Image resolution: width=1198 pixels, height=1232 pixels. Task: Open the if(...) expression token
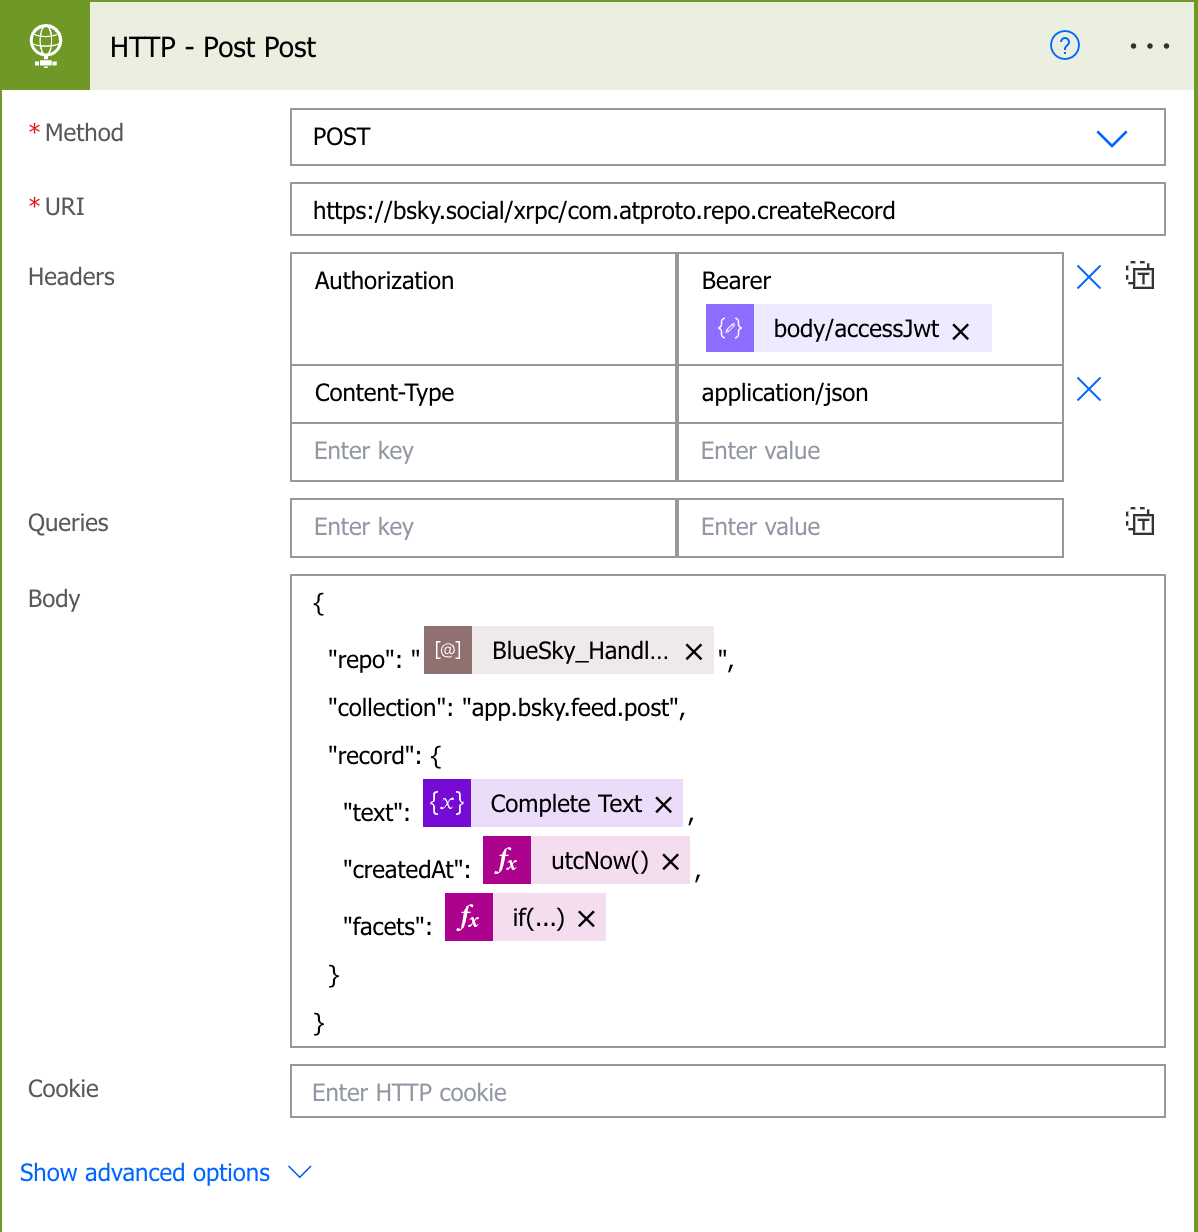[x=538, y=918]
